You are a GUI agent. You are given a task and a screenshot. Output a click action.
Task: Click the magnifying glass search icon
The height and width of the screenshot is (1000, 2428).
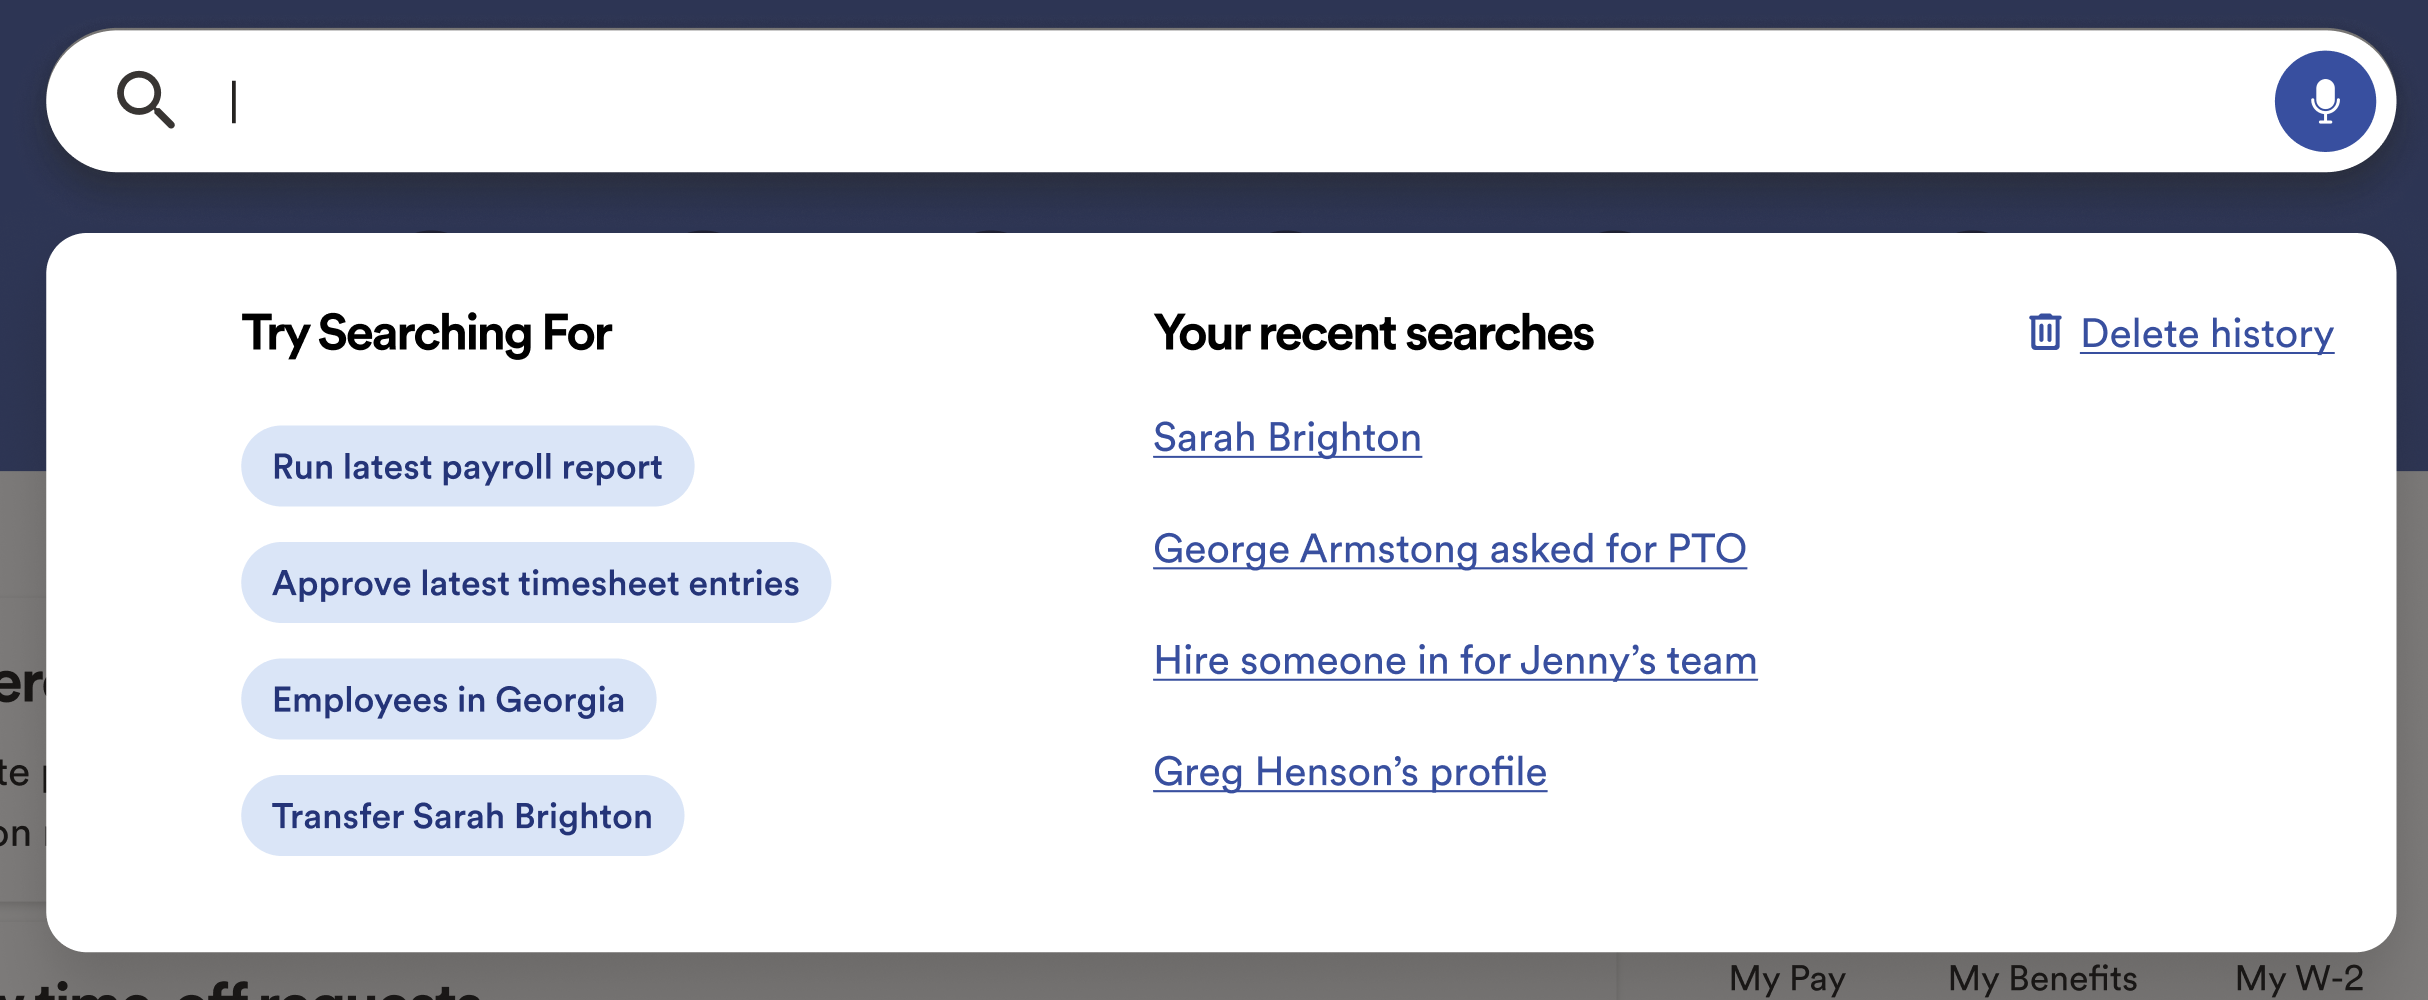[146, 100]
